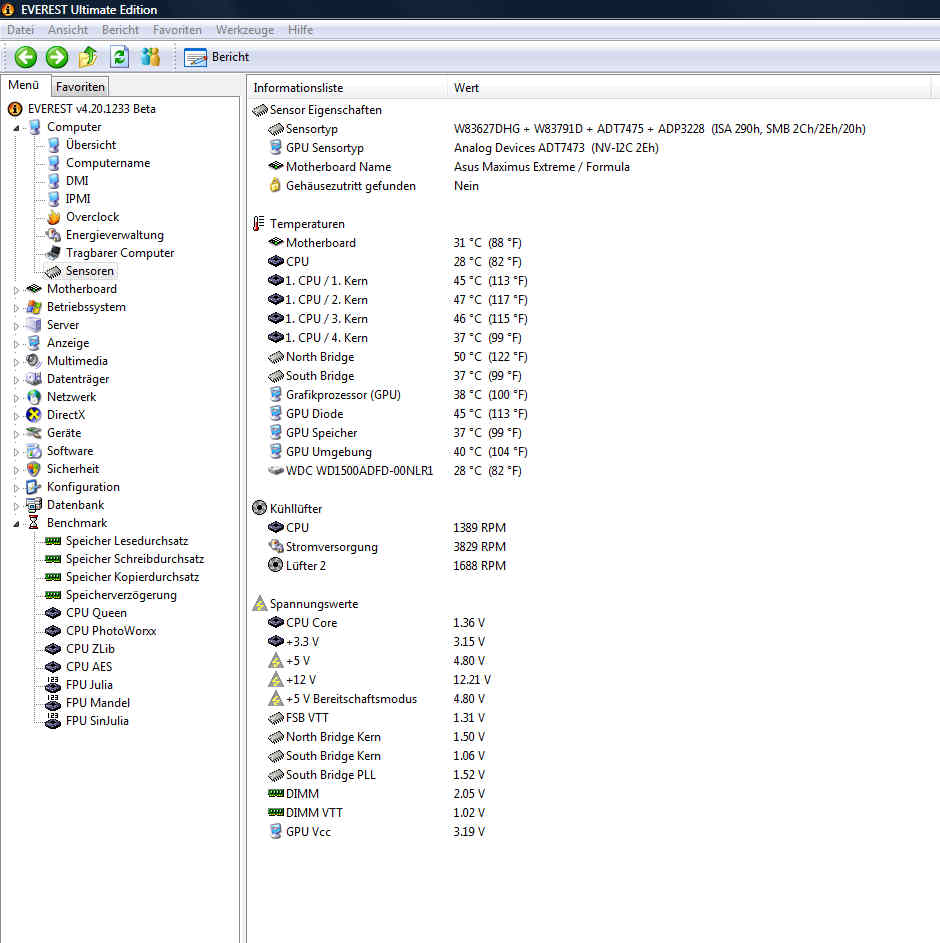Open the Datei menu
The image size is (940, 943).
pos(20,29)
